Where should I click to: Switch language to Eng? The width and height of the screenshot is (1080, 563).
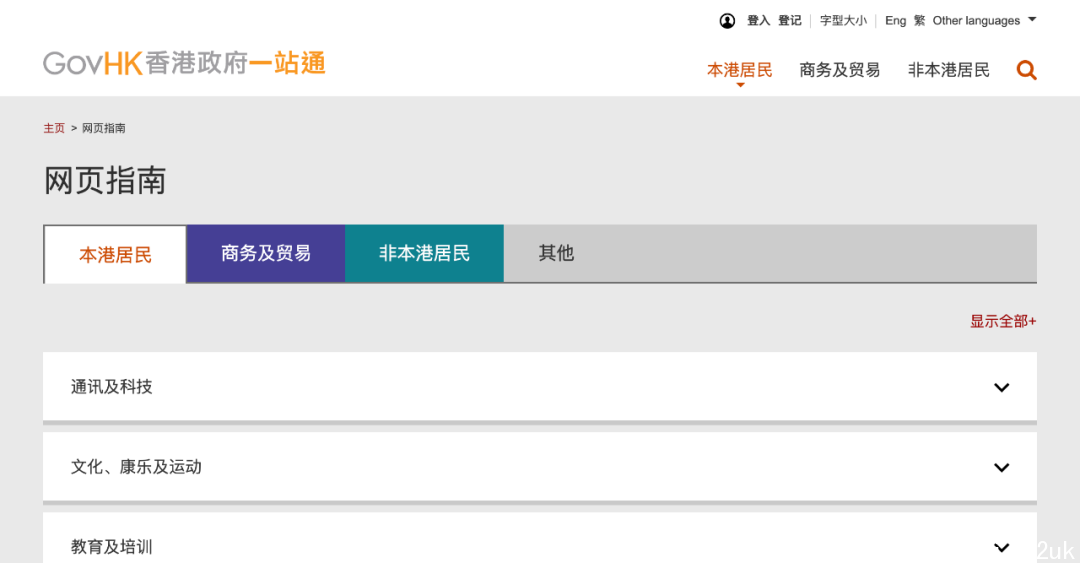[x=895, y=21]
